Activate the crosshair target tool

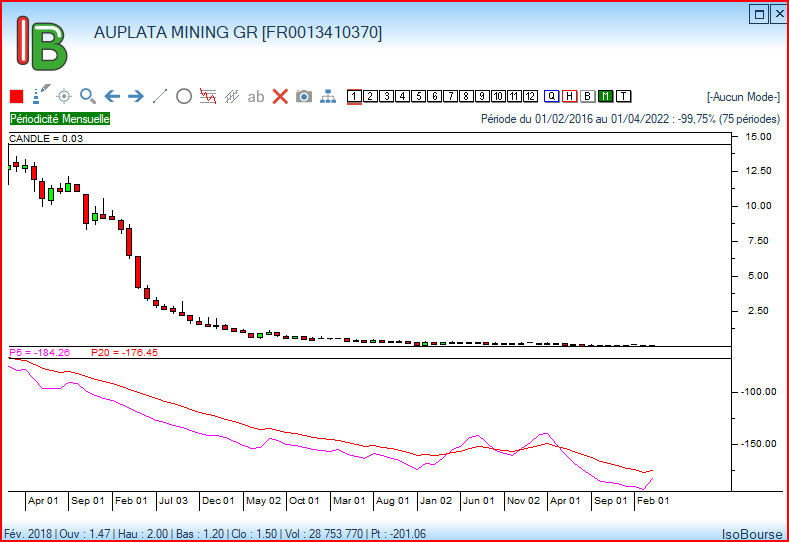tap(64, 96)
